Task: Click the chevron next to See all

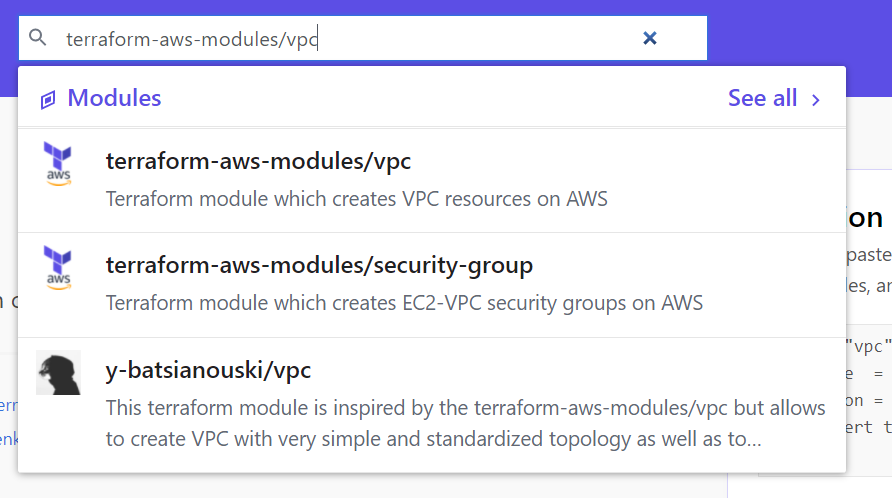Action: (816, 99)
